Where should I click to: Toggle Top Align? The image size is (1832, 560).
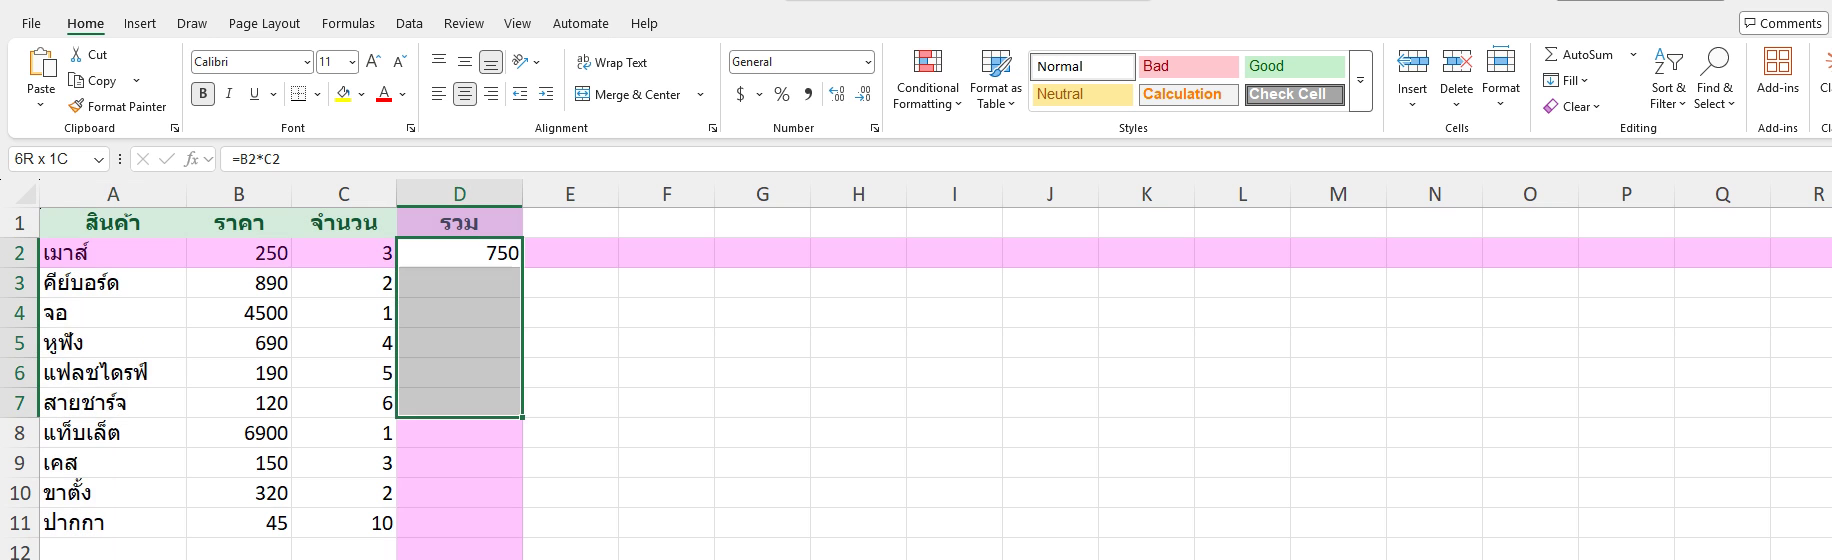(439, 62)
